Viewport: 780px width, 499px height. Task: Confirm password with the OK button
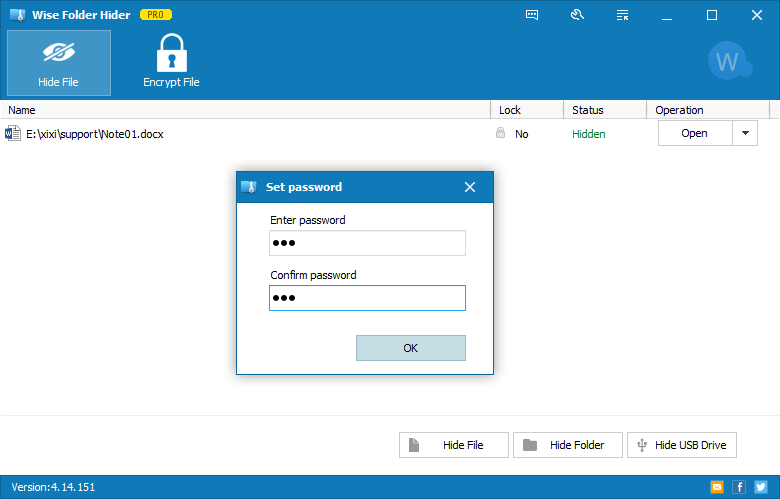[411, 348]
